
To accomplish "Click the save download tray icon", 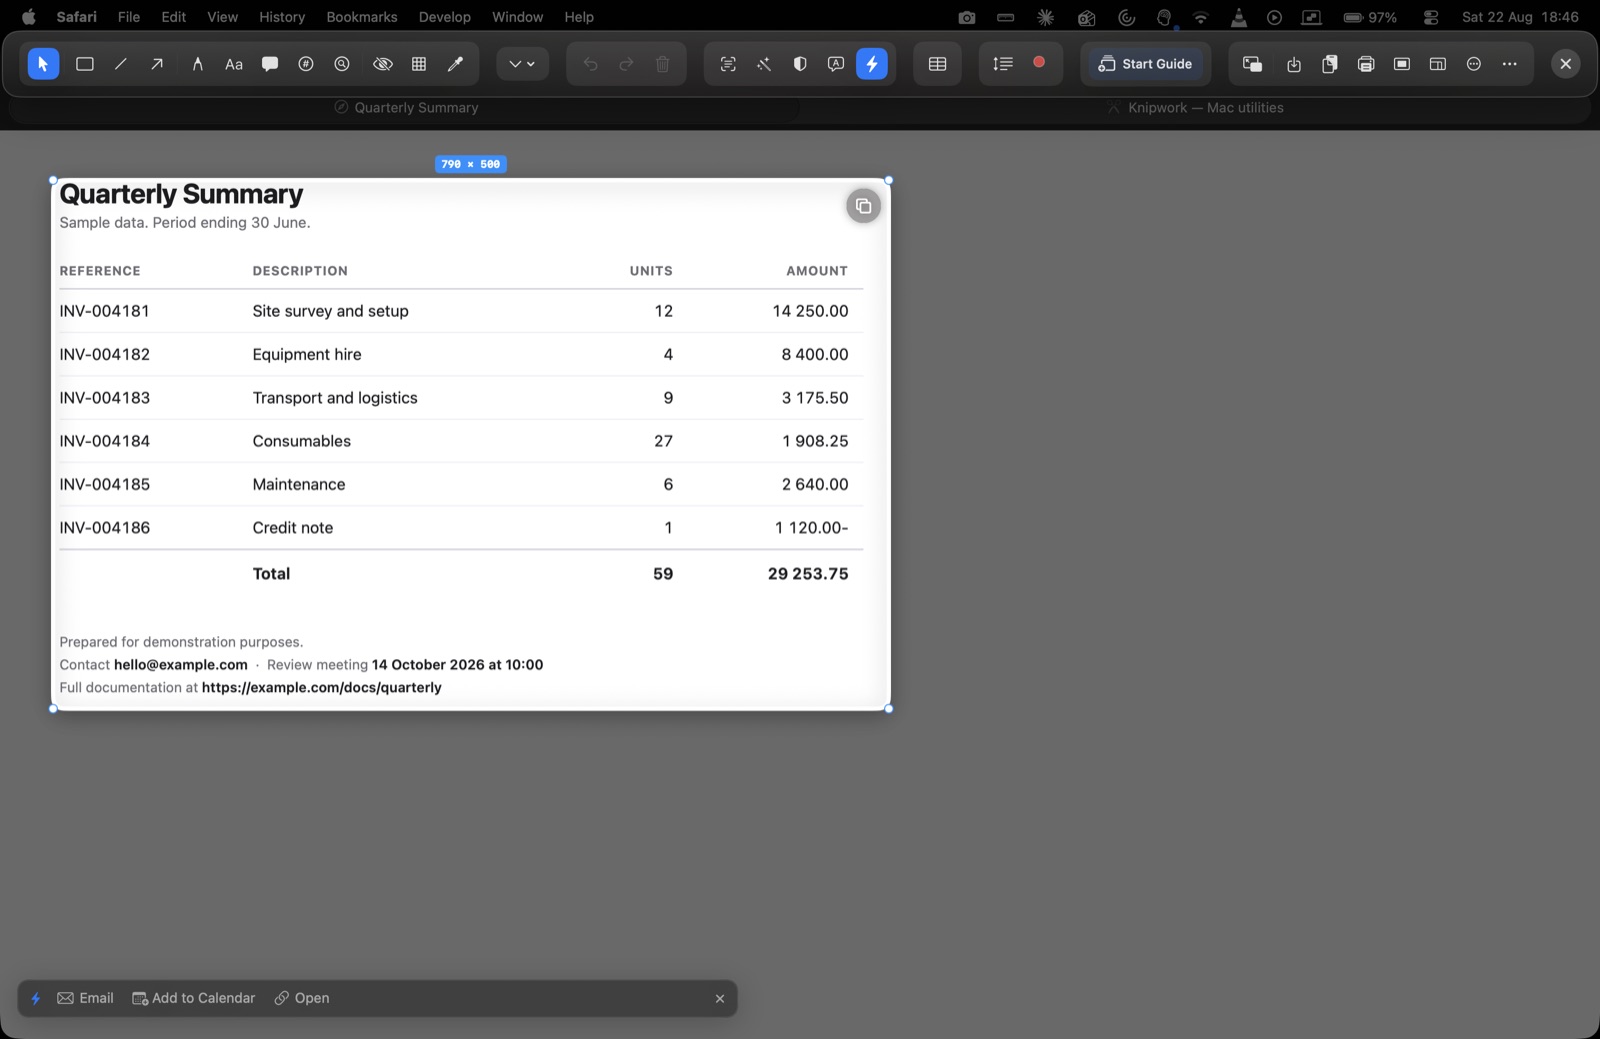I will pos(1294,64).
